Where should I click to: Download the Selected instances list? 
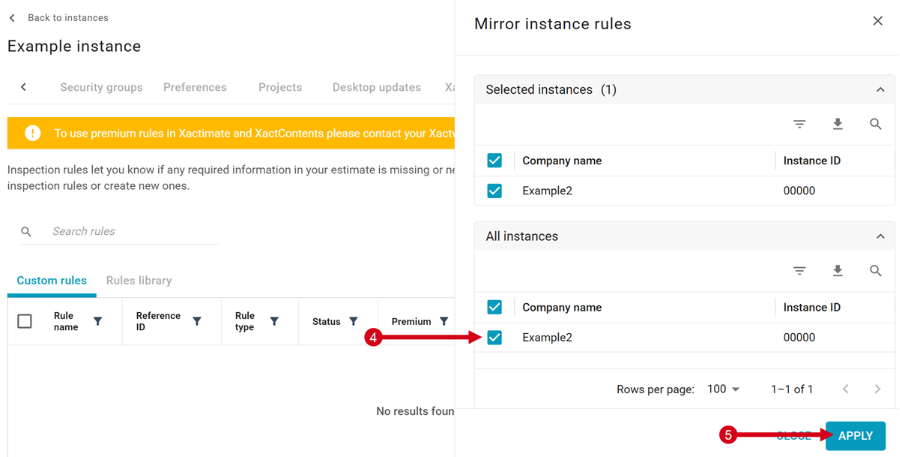pos(838,124)
